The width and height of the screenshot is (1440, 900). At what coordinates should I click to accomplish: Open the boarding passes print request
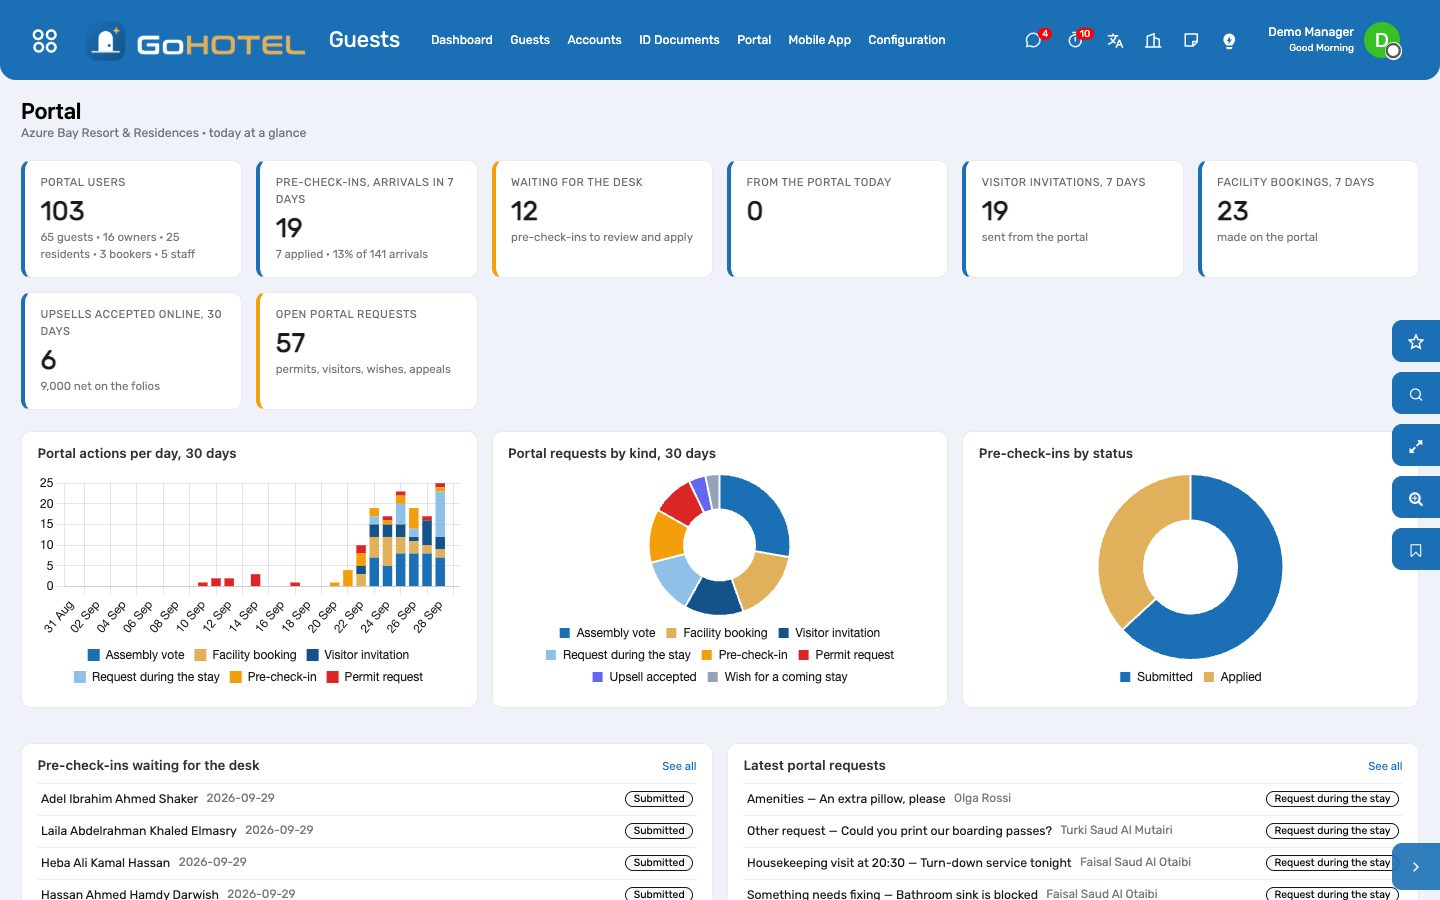pyautogui.click(x=1073, y=831)
